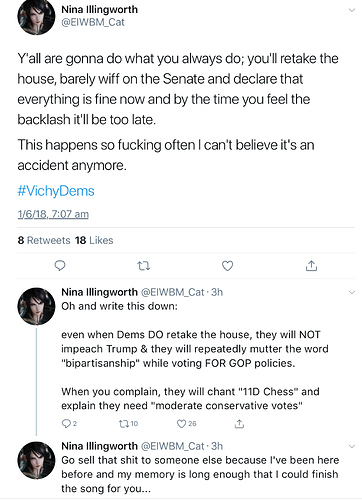Click the reply icon under the main tweet

[x=60, y=266]
